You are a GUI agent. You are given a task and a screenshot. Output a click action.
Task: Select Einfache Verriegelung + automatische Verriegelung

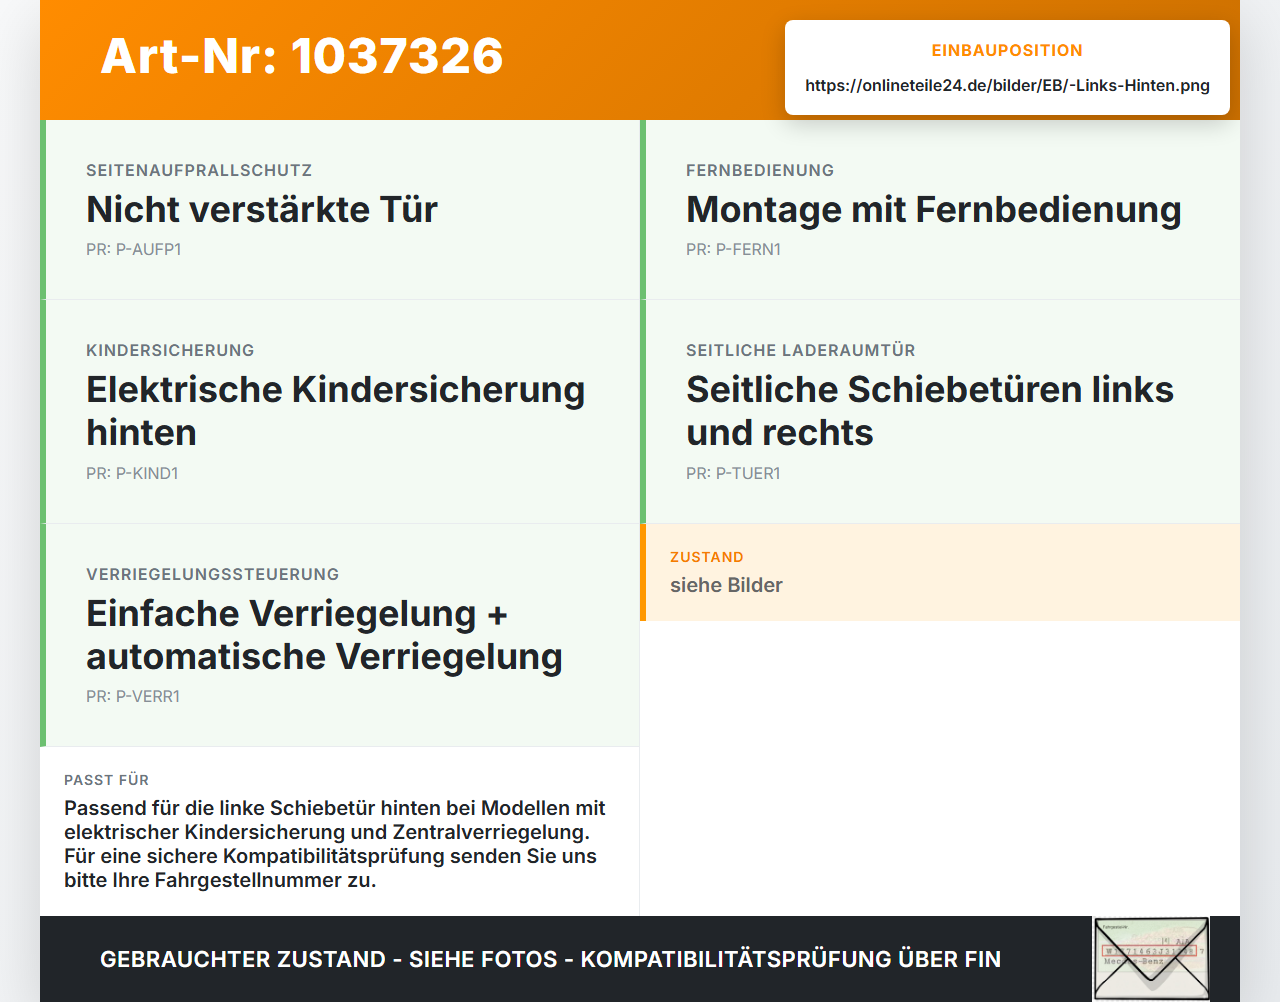pyautogui.click(x=324, y=635)
